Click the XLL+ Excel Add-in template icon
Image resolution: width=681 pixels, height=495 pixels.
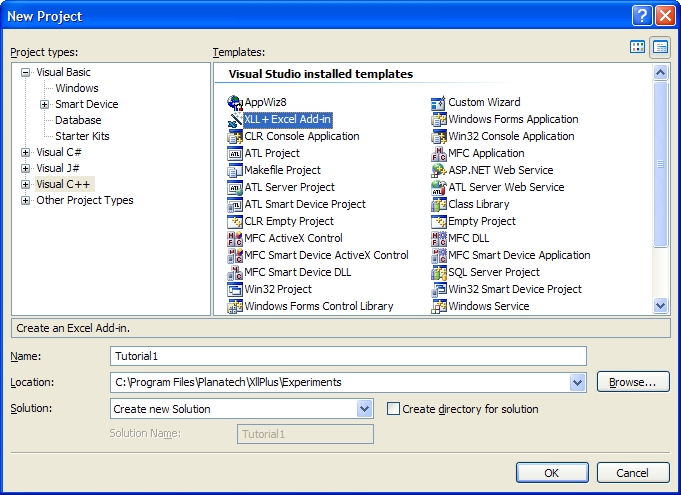coord(235,119)
